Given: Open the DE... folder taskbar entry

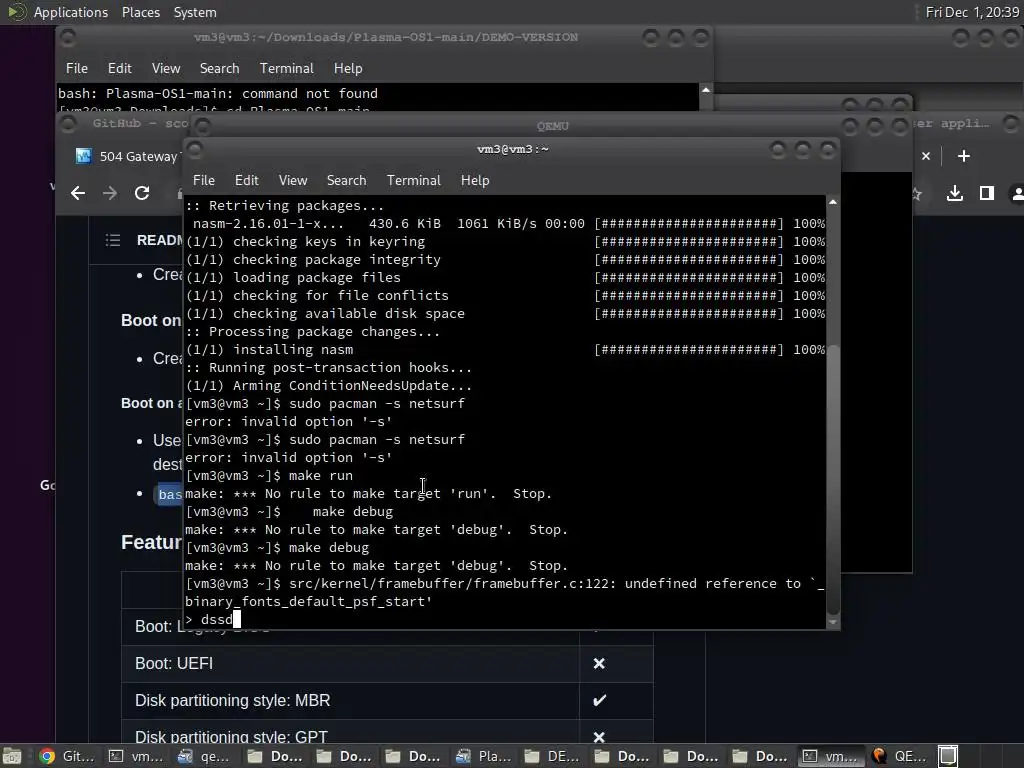Looking at the screenshot, I should (x=553, y=756).
